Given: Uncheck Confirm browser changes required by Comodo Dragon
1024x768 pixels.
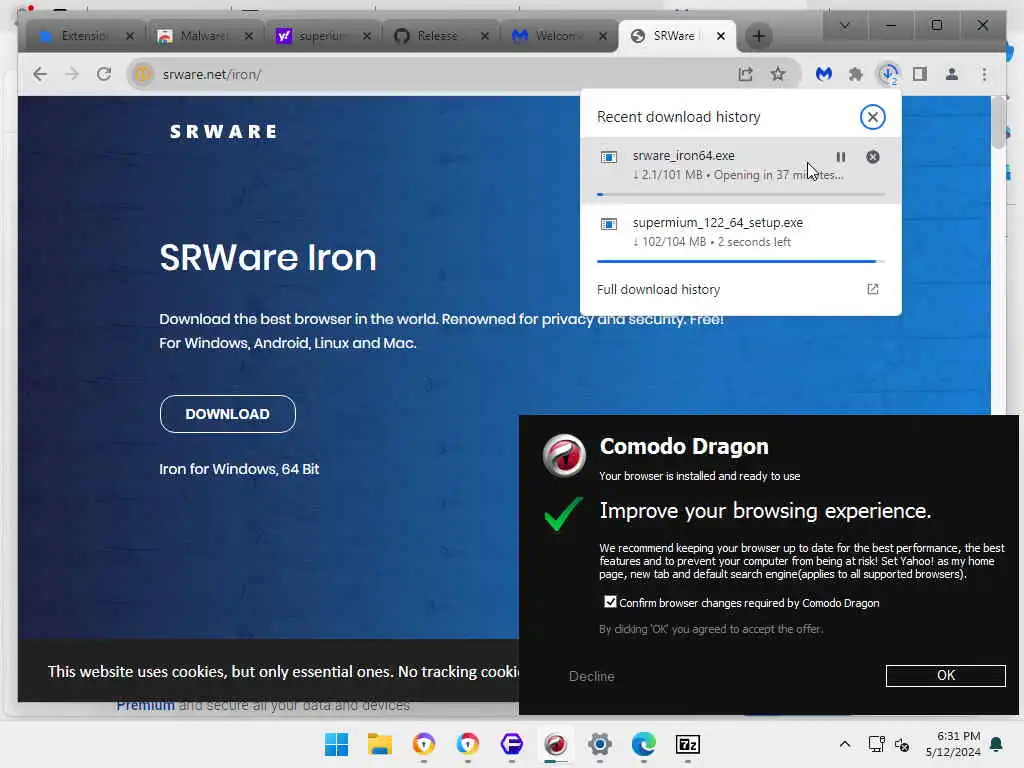Looking at the screenshot, I should click(x=610, y=601).
